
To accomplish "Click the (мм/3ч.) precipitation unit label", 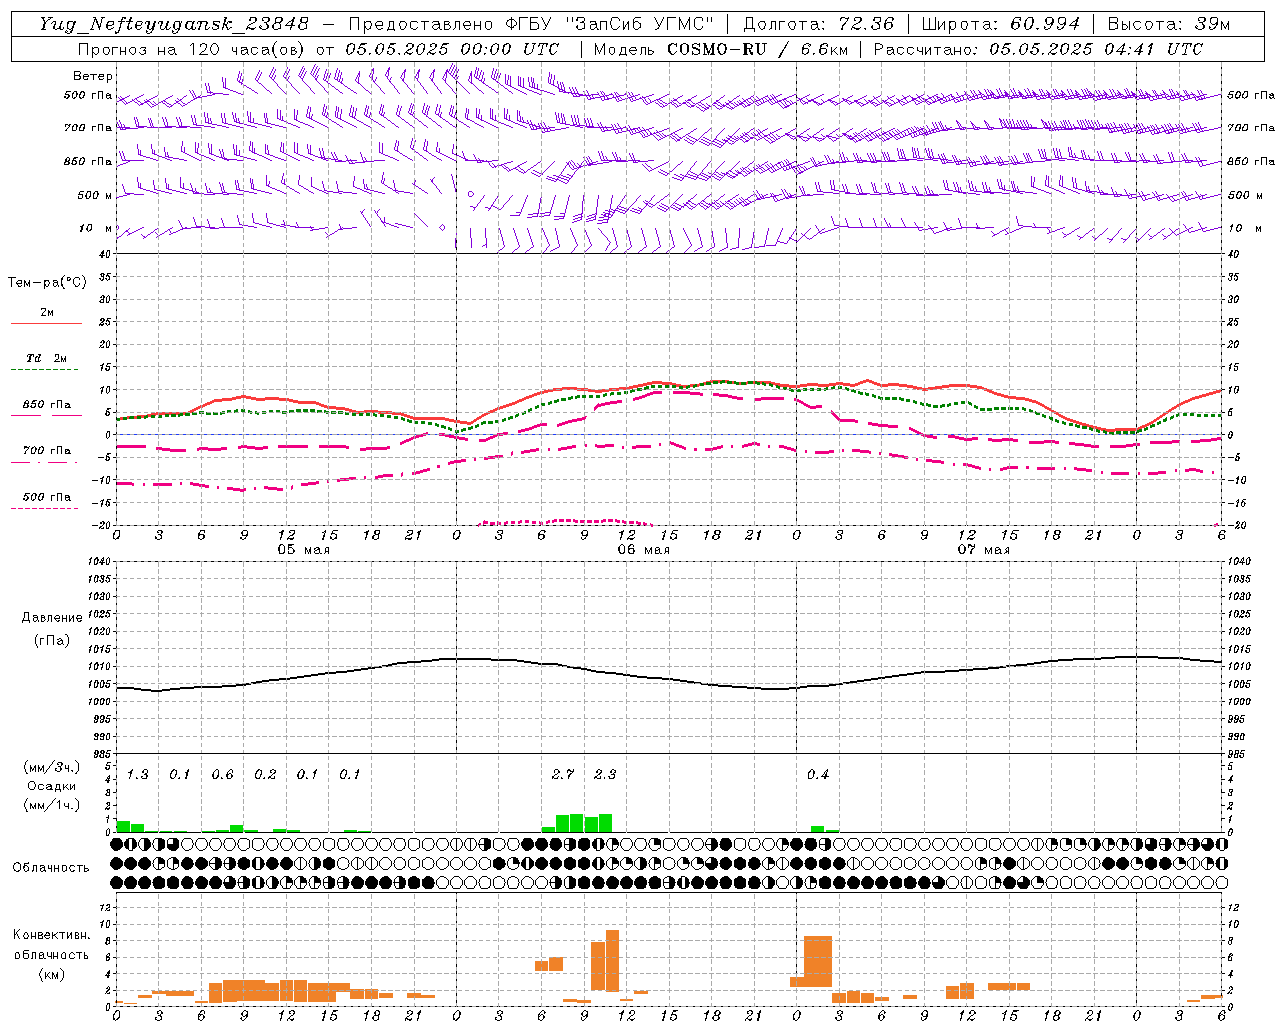I will coord(52,768).
